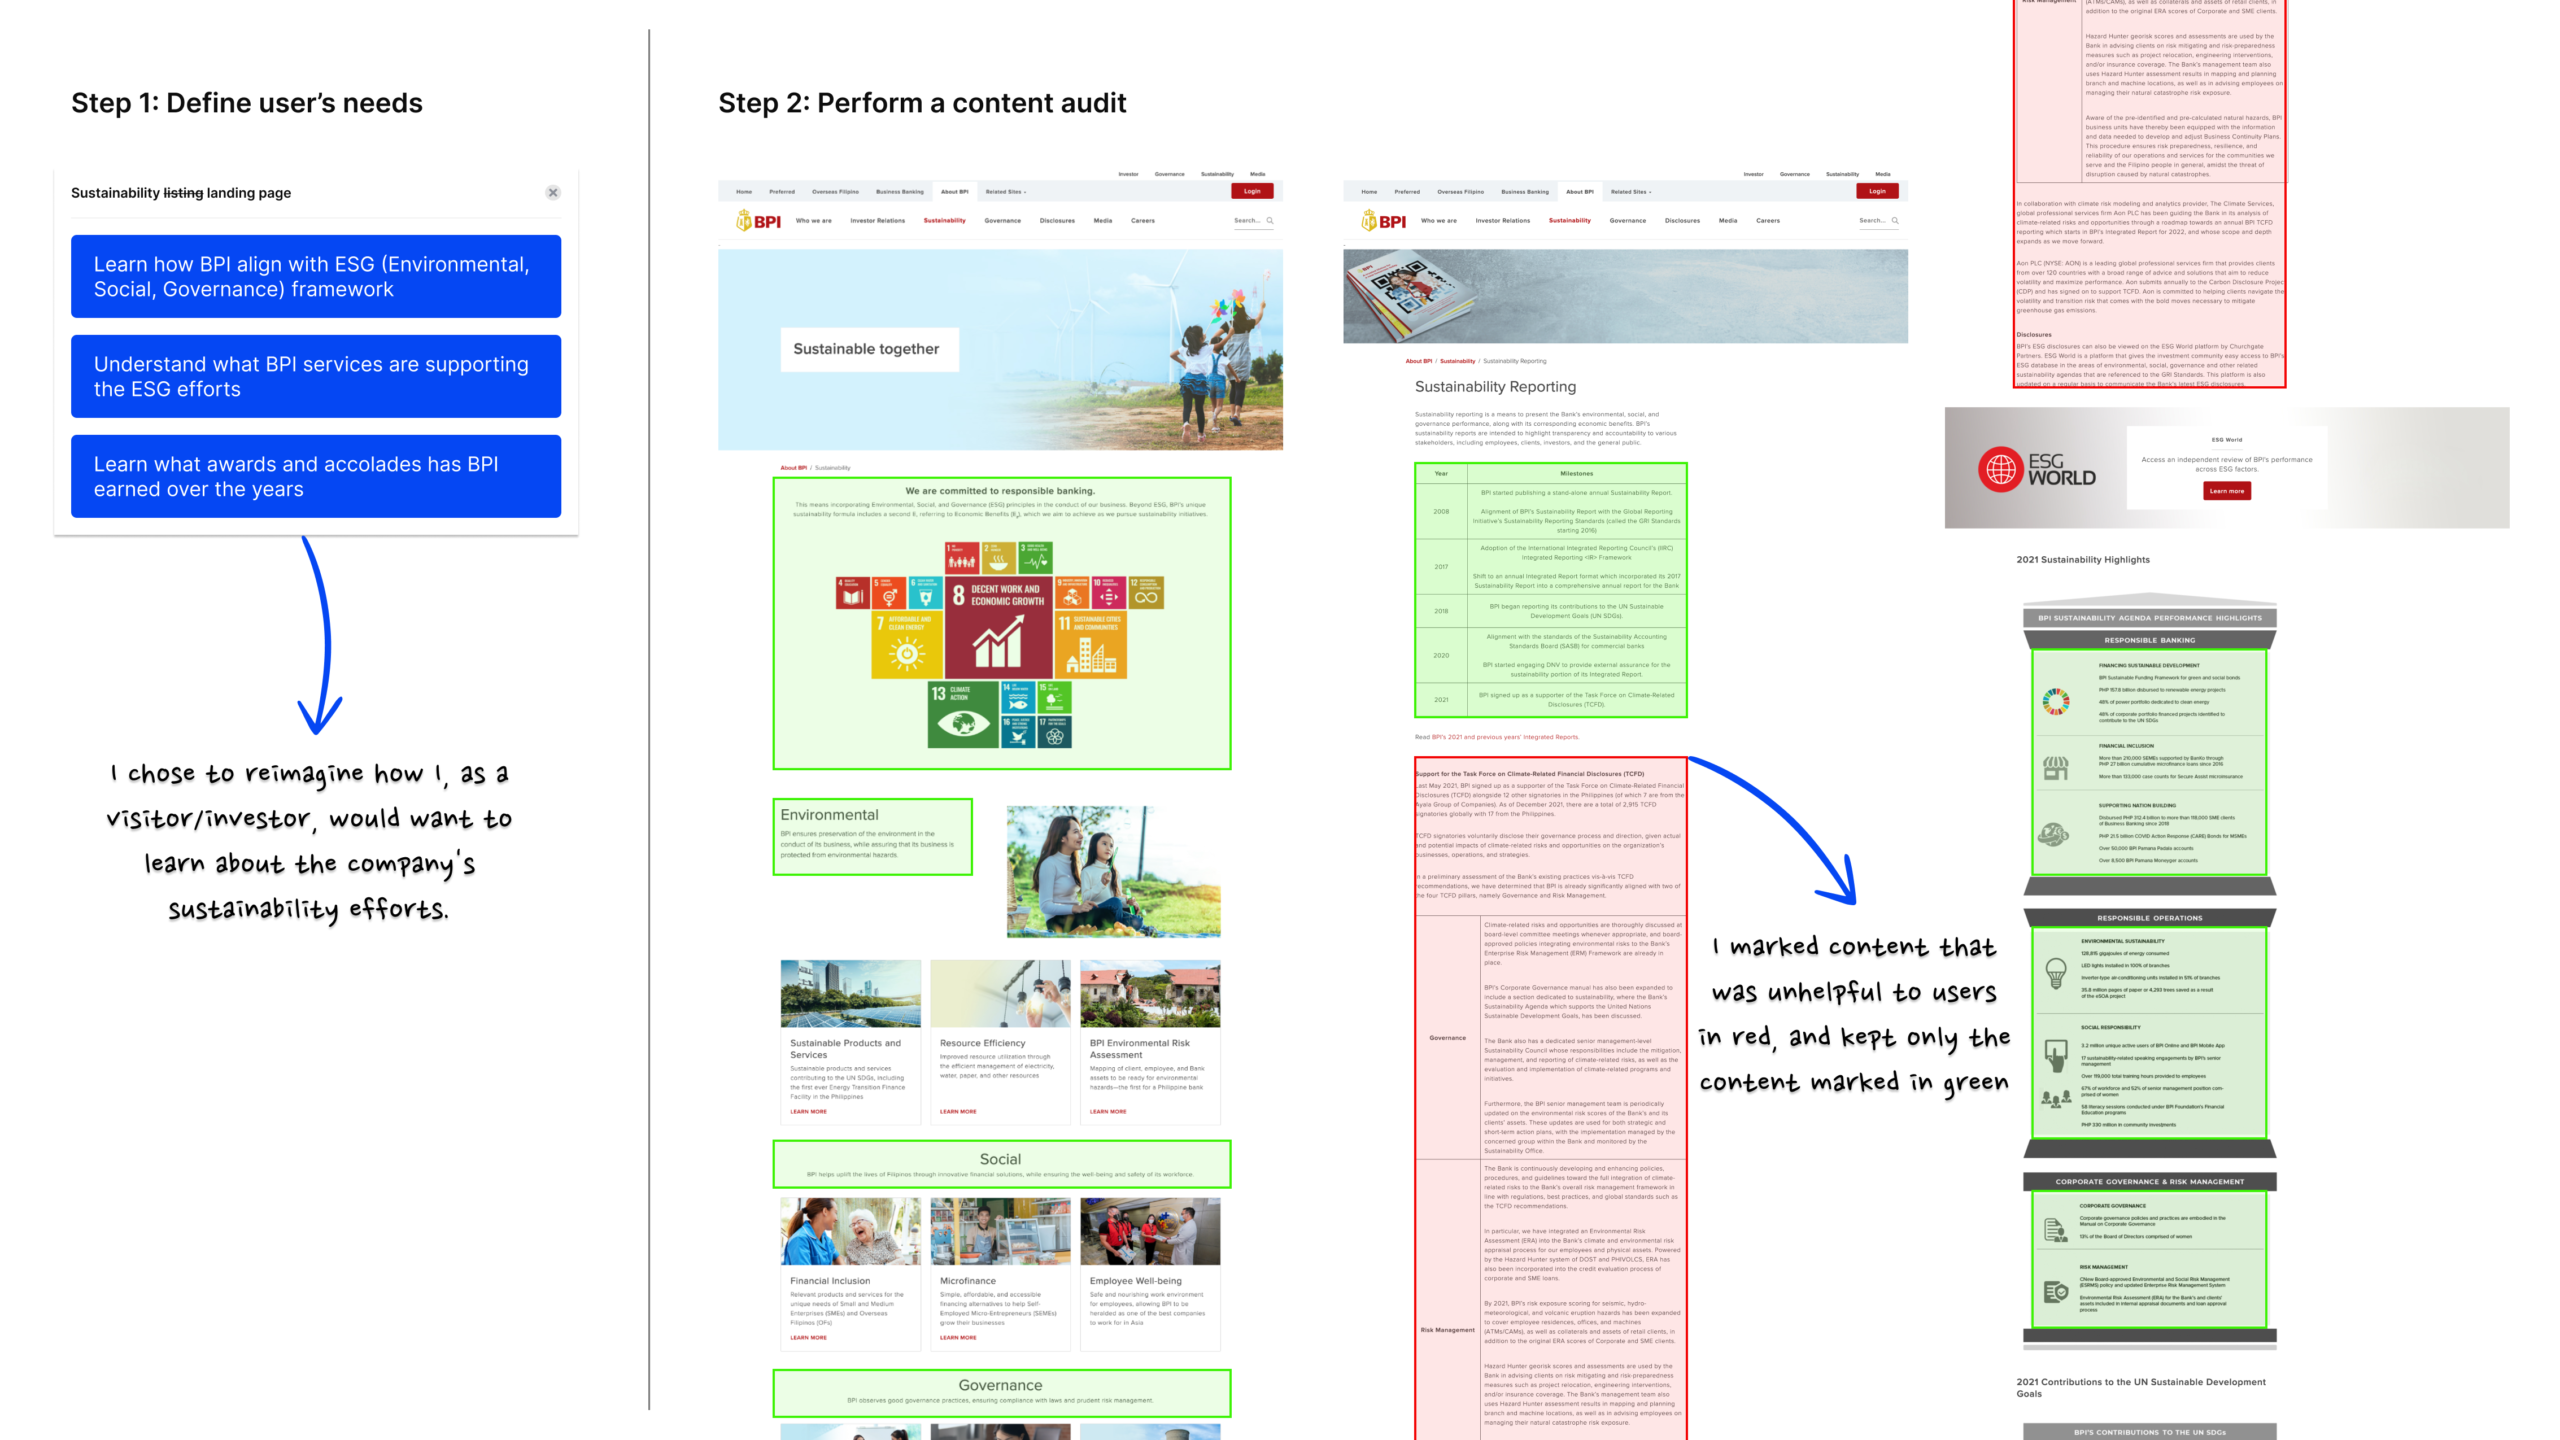This screenshot has width=2560, height=1440.
Task: Click the 'Governance' section heading
Action: coord(1000,1385)
